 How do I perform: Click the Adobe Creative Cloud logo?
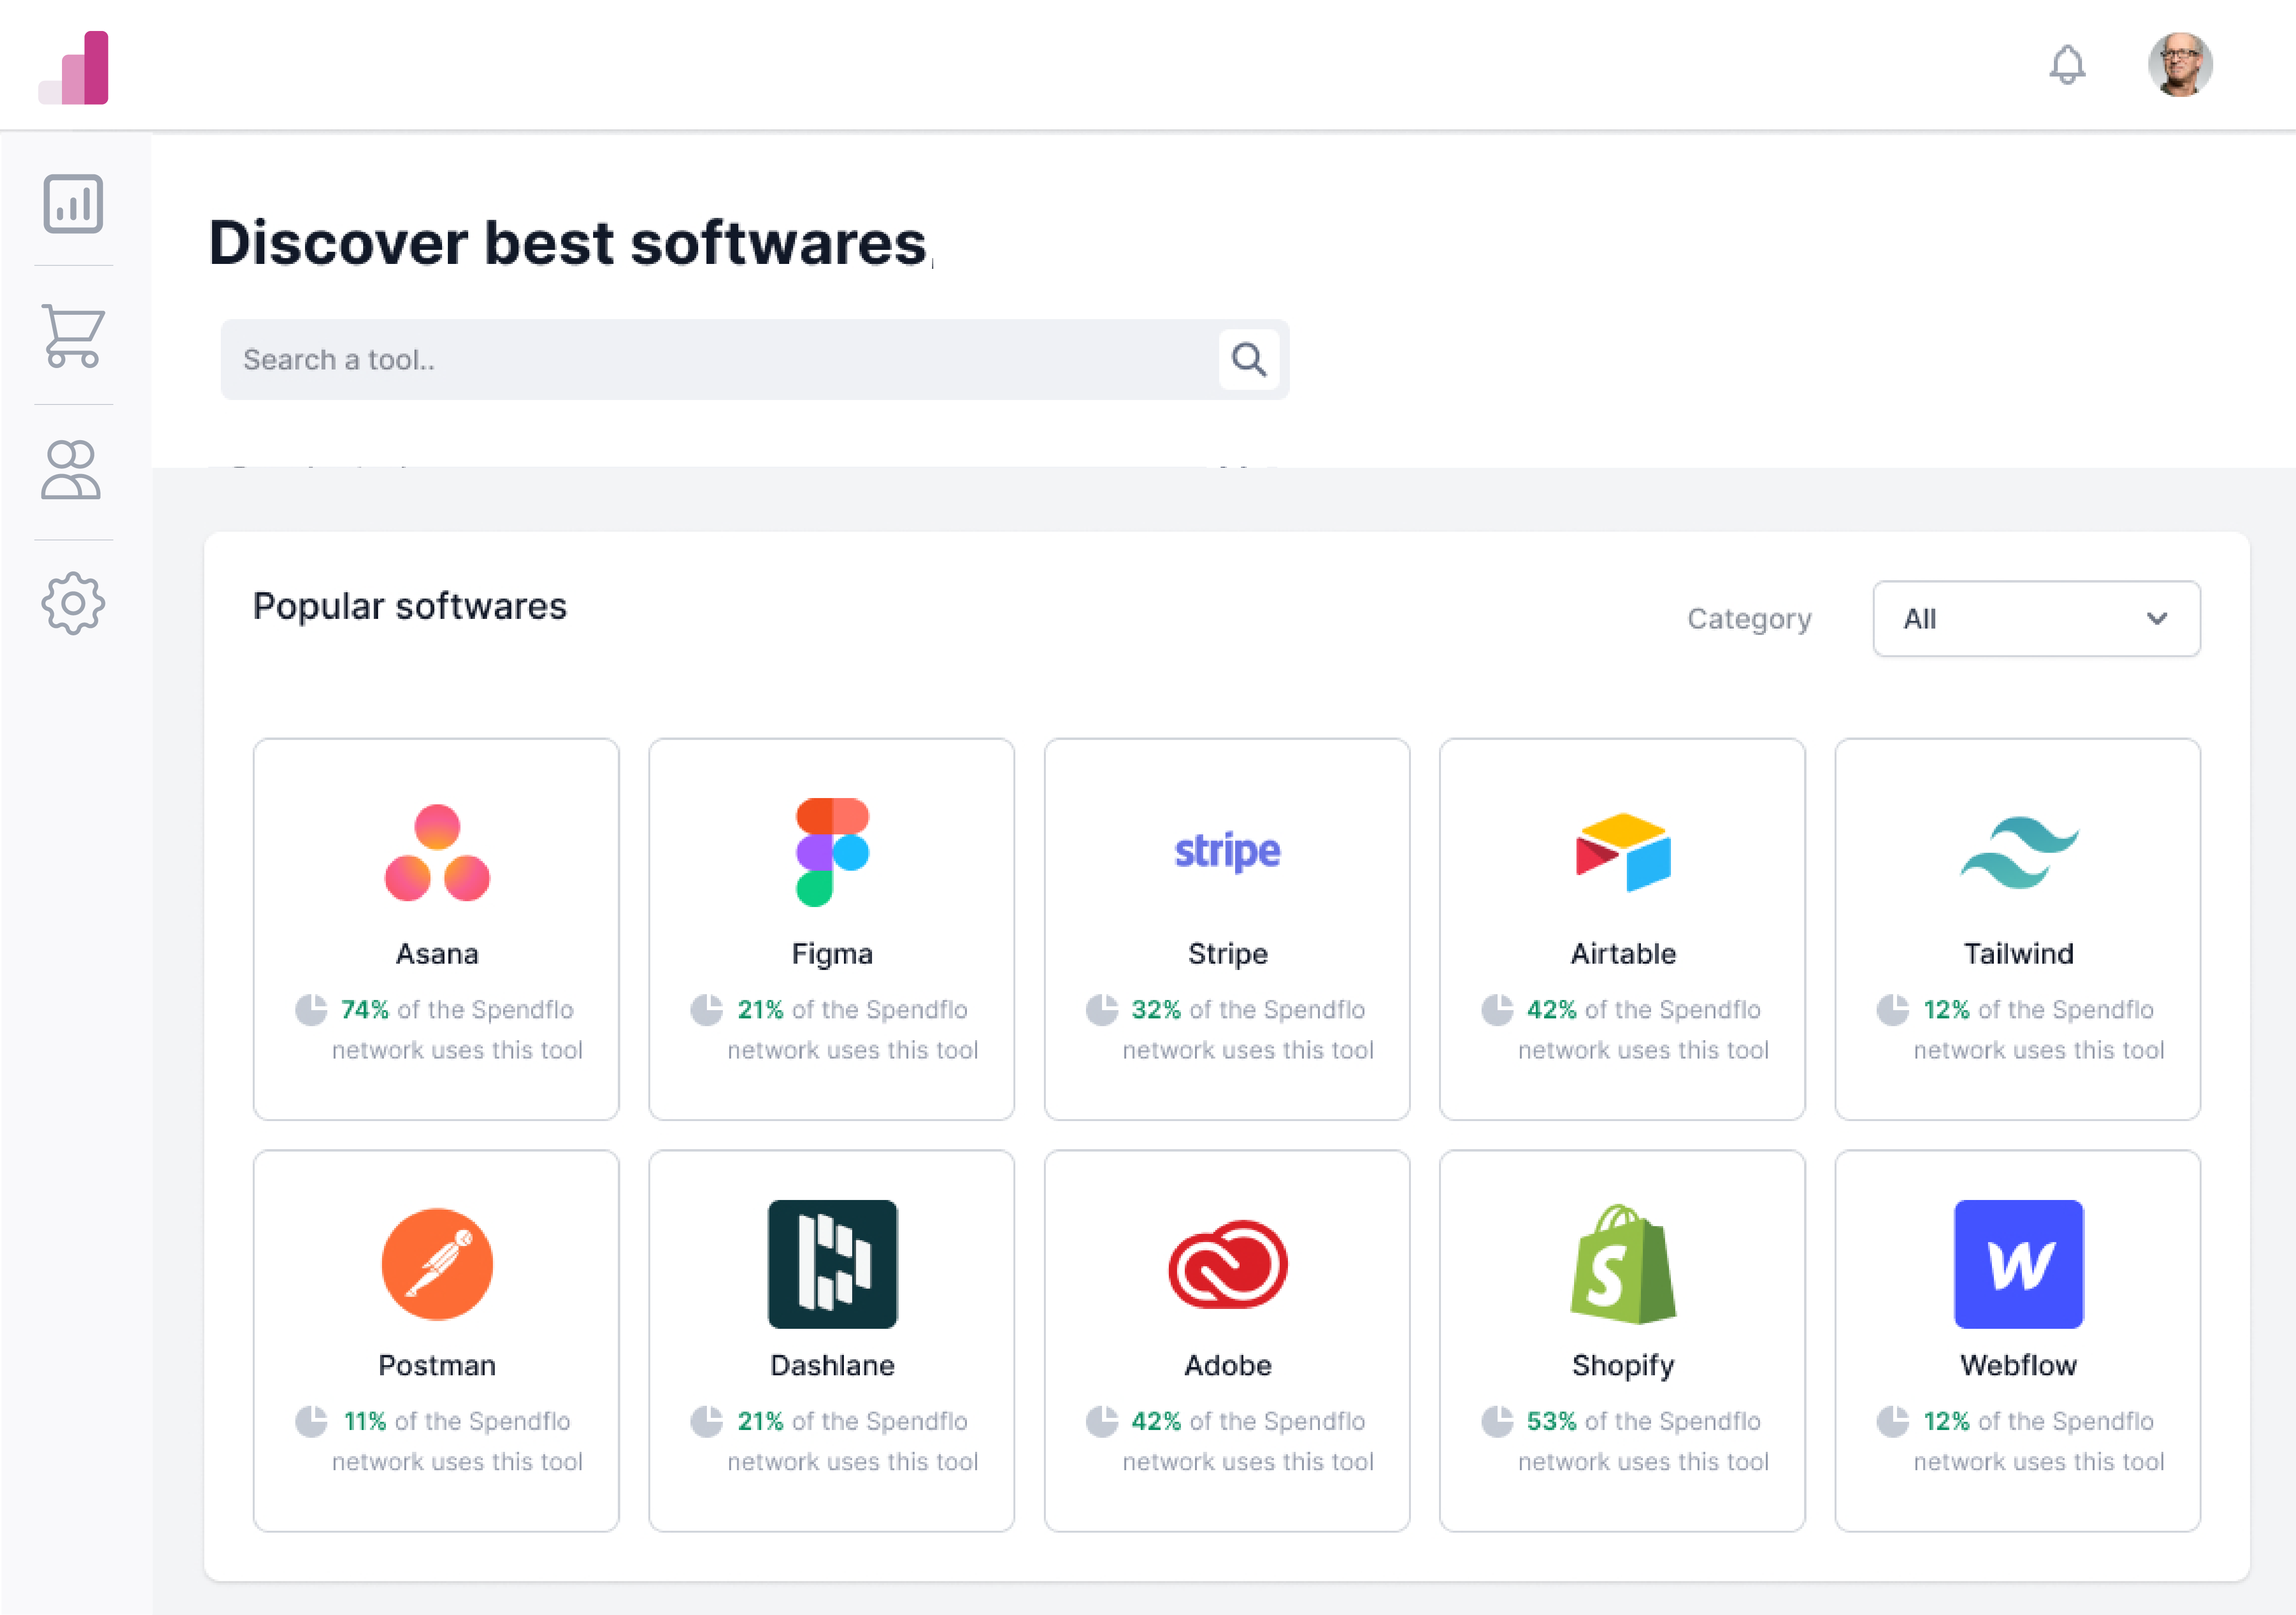(1227, 1264)
